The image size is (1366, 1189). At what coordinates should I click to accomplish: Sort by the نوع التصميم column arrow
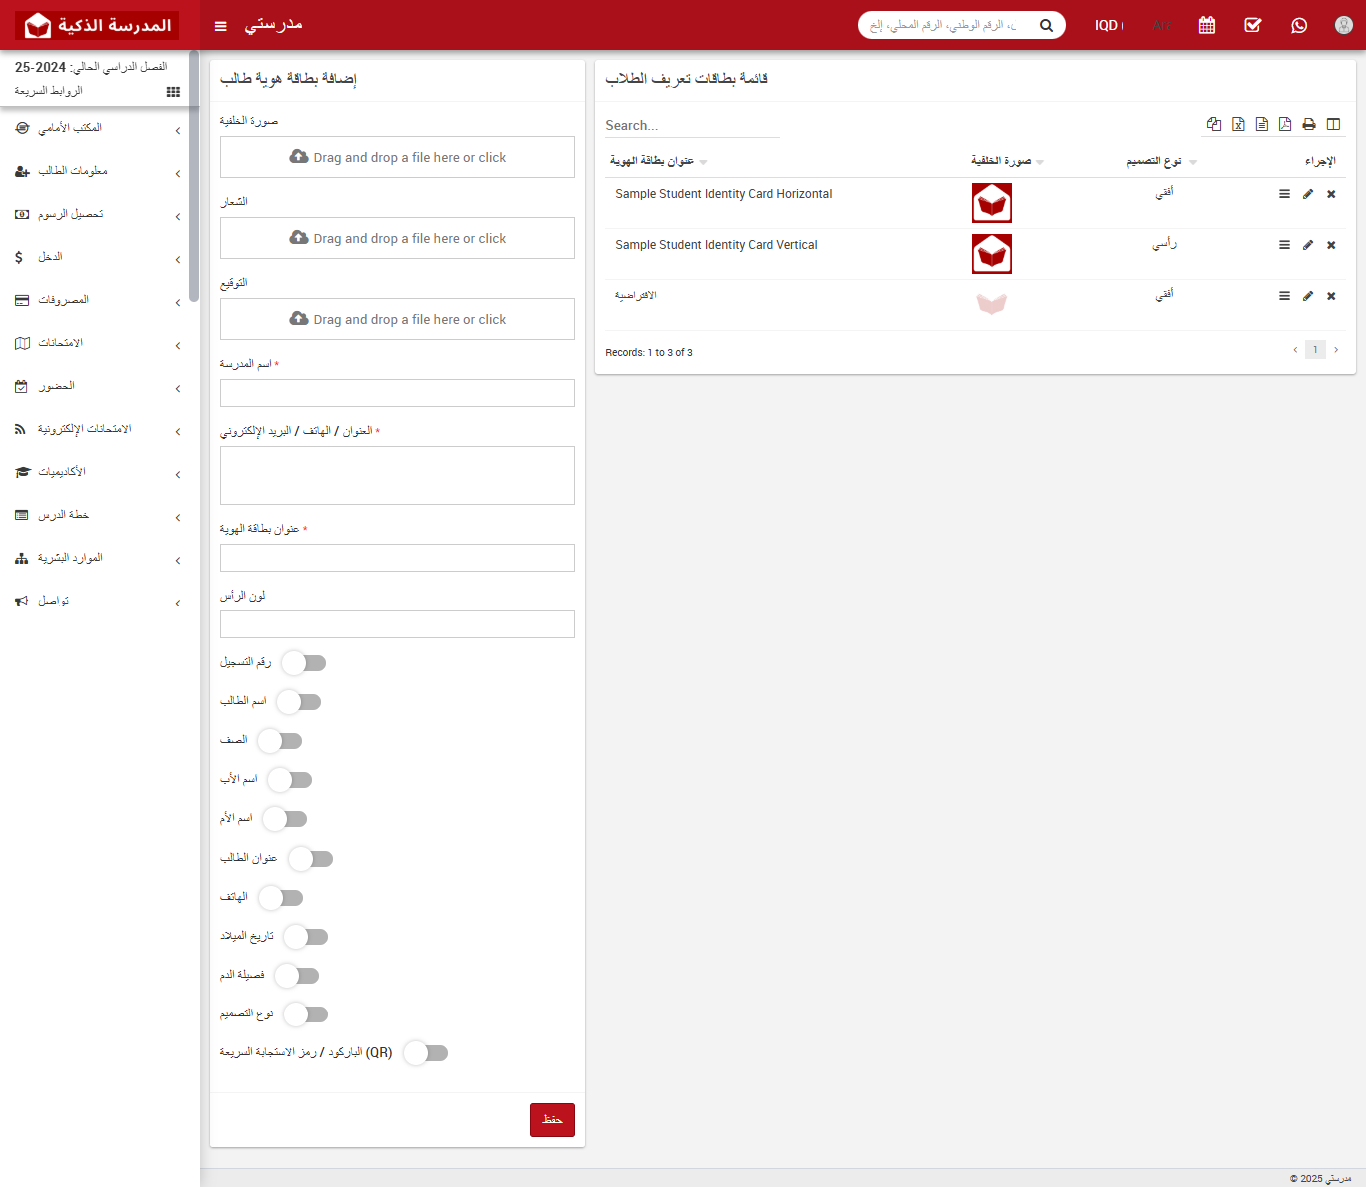1193,162
